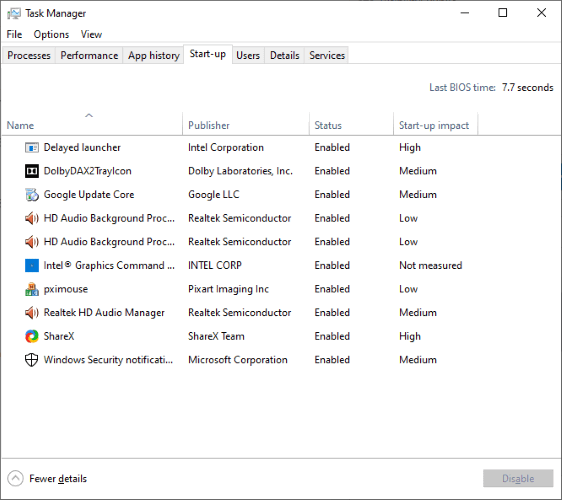The height and width of the screenshot is (500, 562).
Task: Switch to the Services tab
Action: (327, 56)
